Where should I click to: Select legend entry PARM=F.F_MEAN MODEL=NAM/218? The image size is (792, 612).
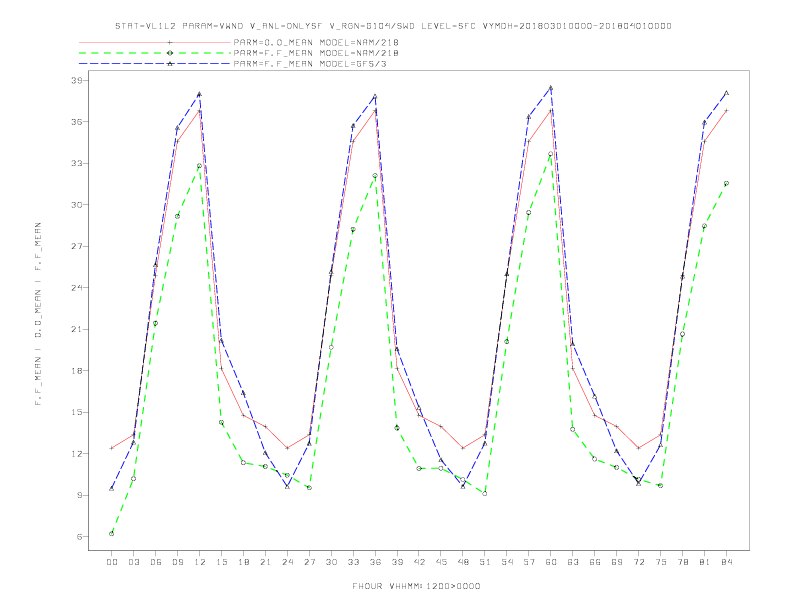(316, 53)
